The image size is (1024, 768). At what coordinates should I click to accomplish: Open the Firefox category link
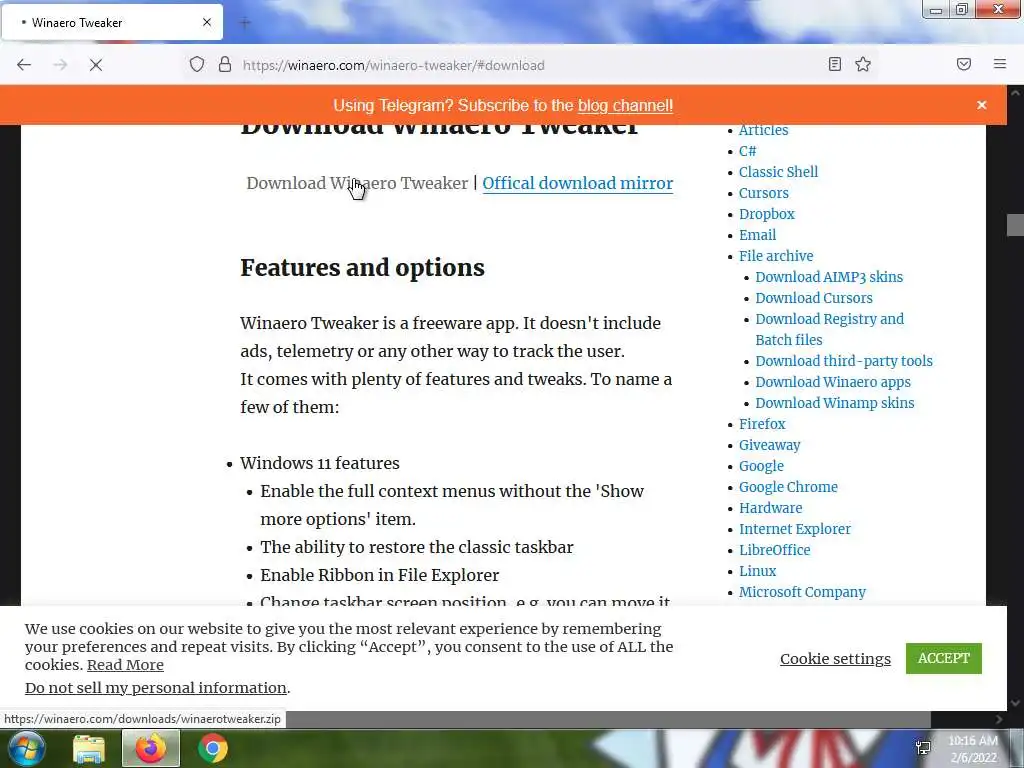point(762,424)
